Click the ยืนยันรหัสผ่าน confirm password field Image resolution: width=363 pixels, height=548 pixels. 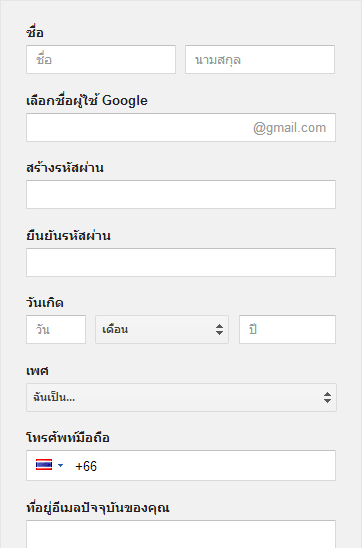click(181, 262)
